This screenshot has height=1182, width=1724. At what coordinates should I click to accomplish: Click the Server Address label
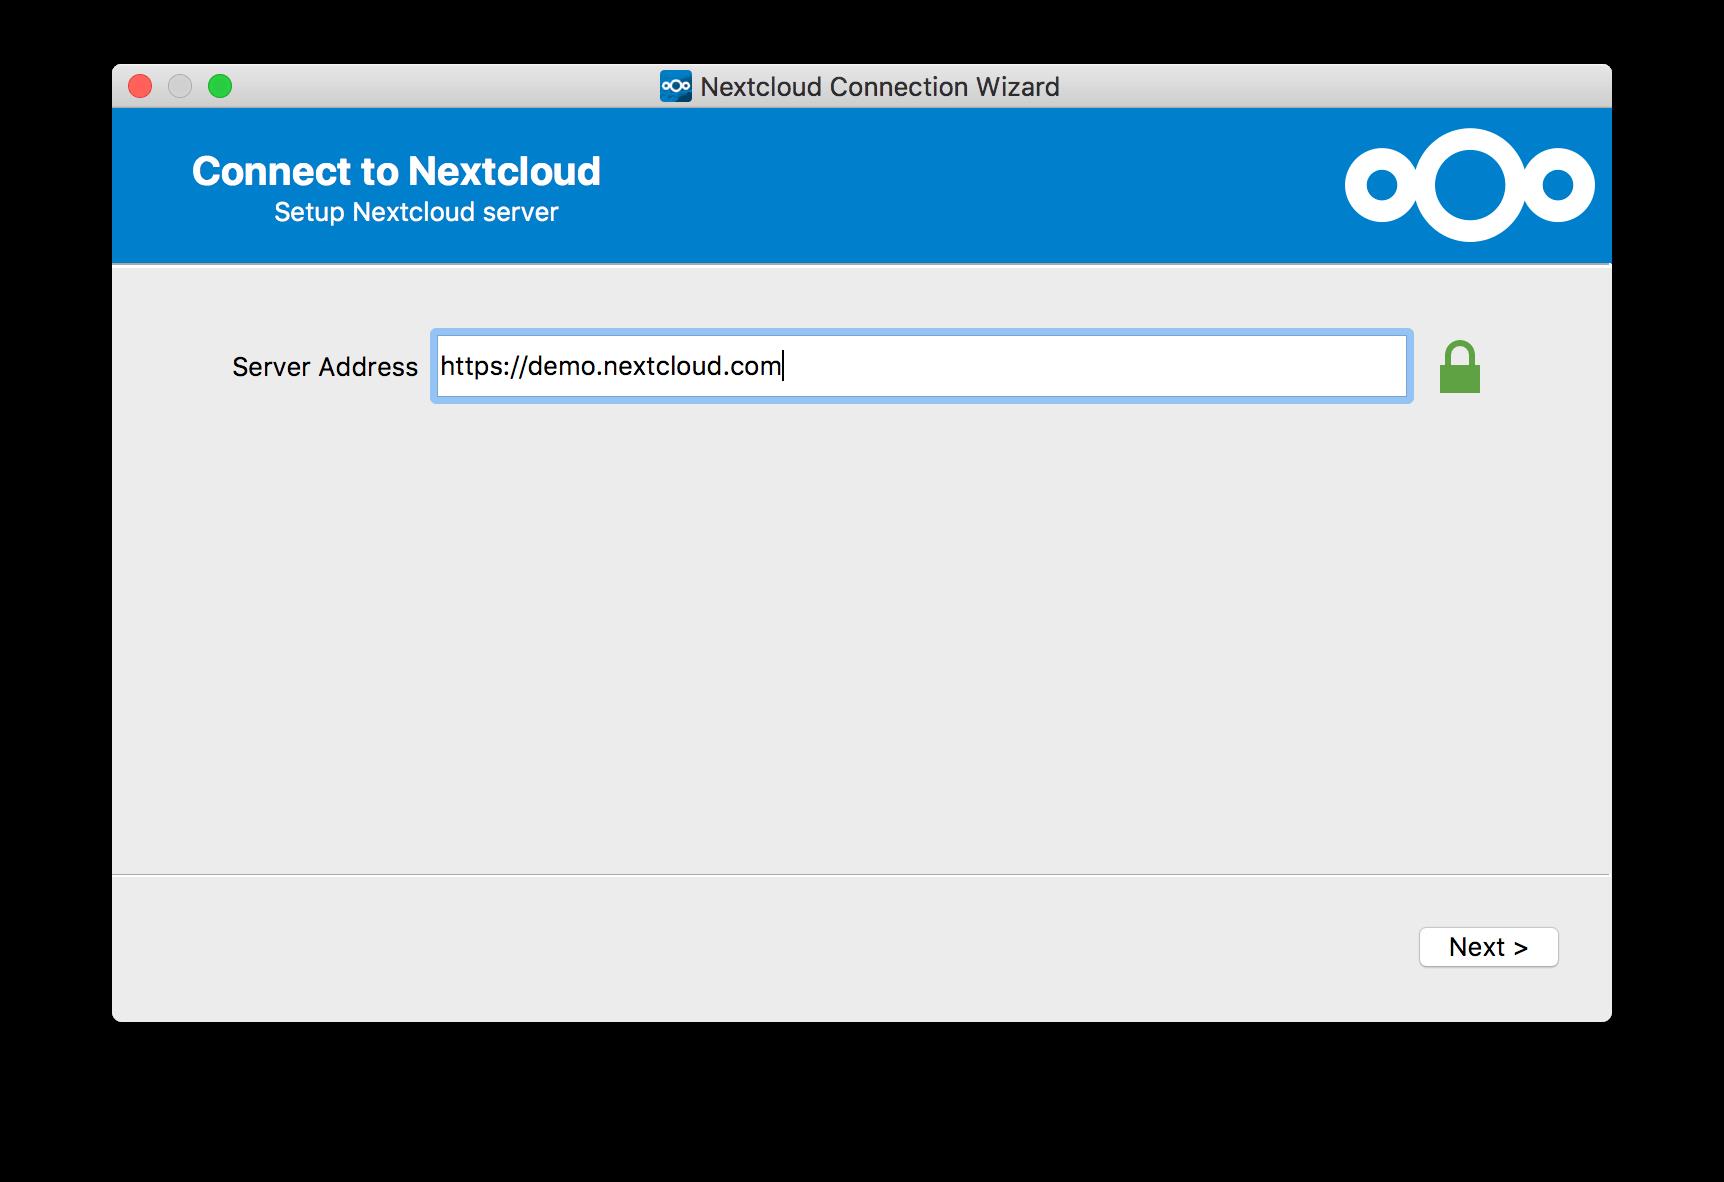[324, 367]
